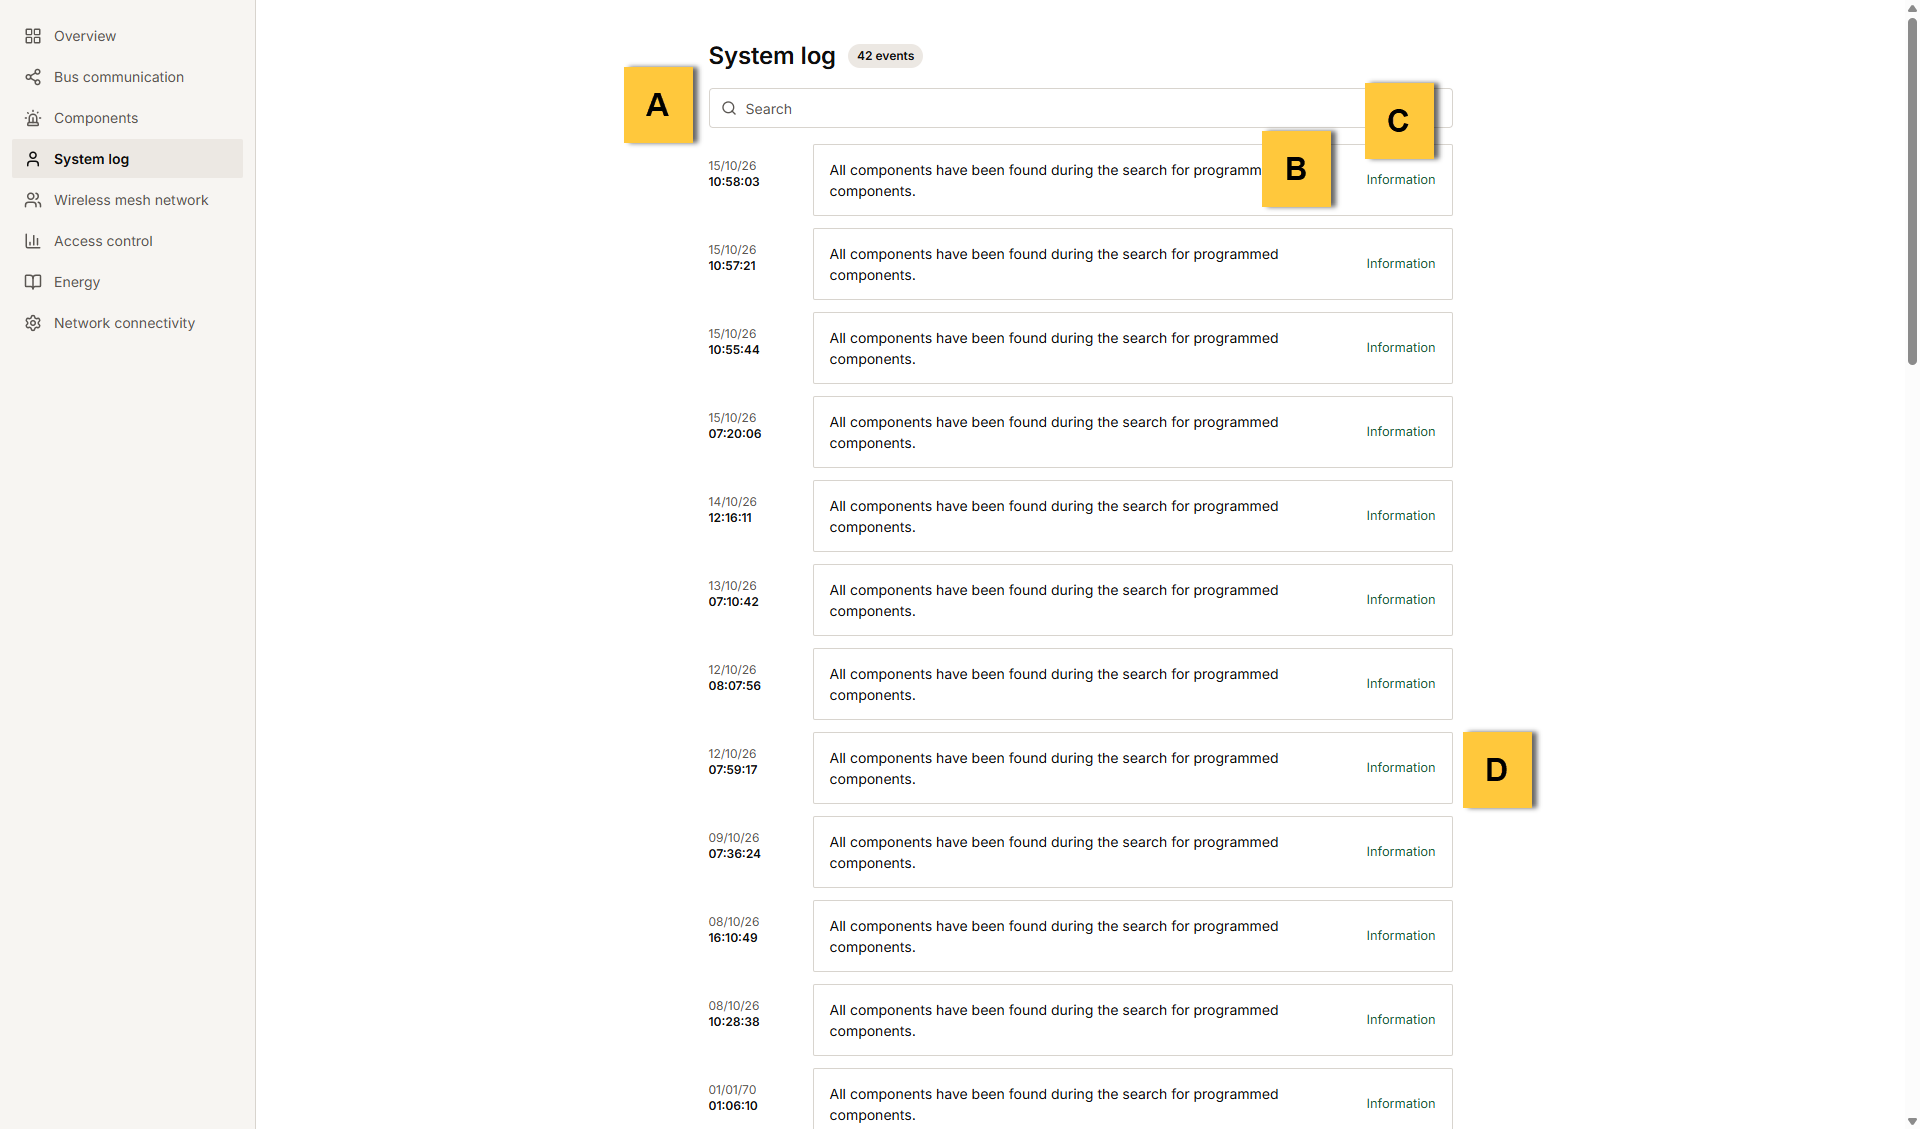
Task: Click Information label for 12:16:11 entry
Action: 1400,516
